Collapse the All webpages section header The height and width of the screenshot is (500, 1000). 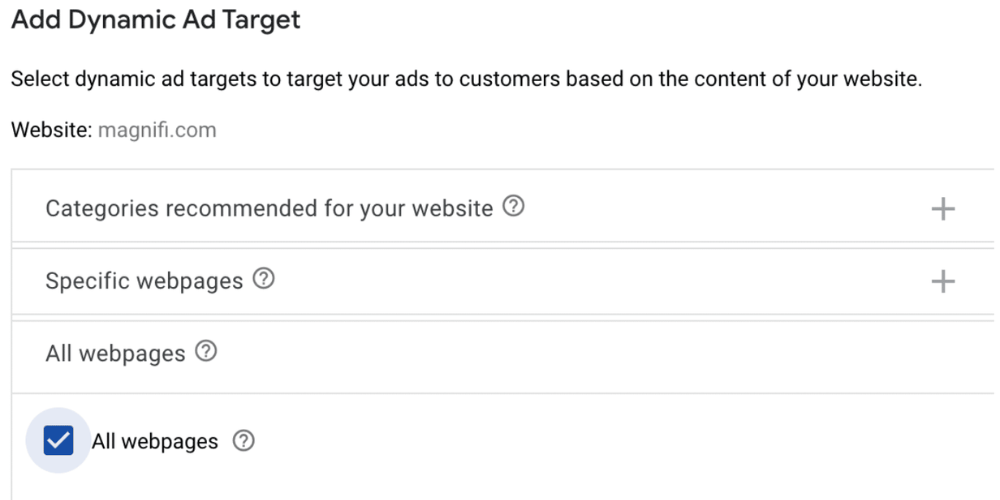[x=115, y=353]
